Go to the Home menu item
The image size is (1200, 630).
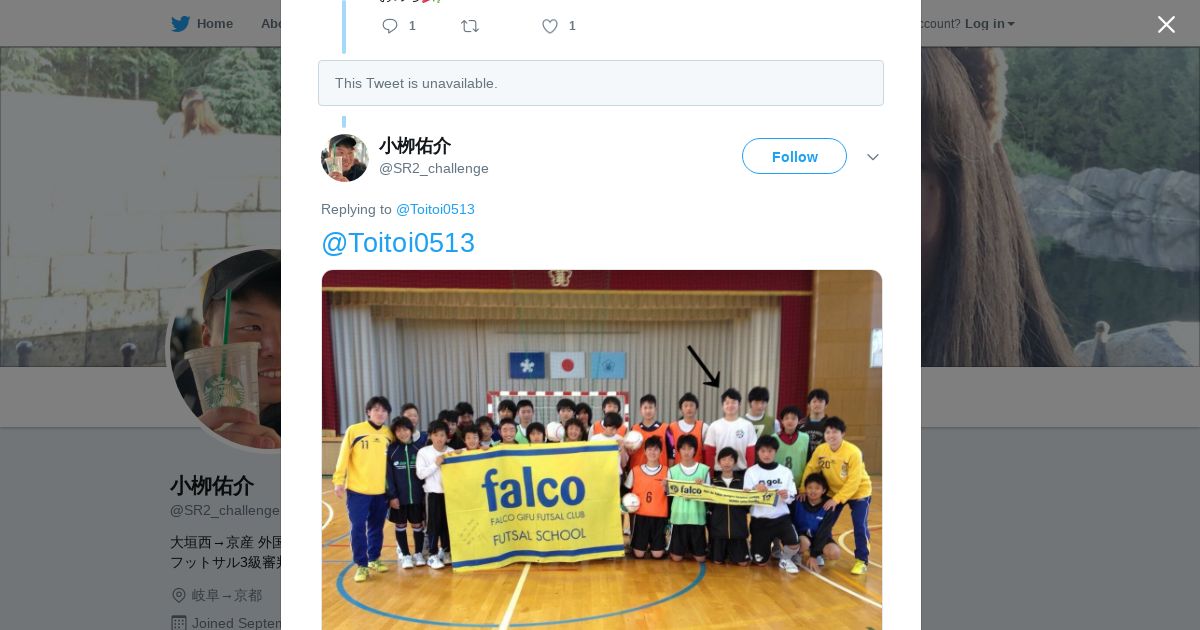[x=202, y=23]
